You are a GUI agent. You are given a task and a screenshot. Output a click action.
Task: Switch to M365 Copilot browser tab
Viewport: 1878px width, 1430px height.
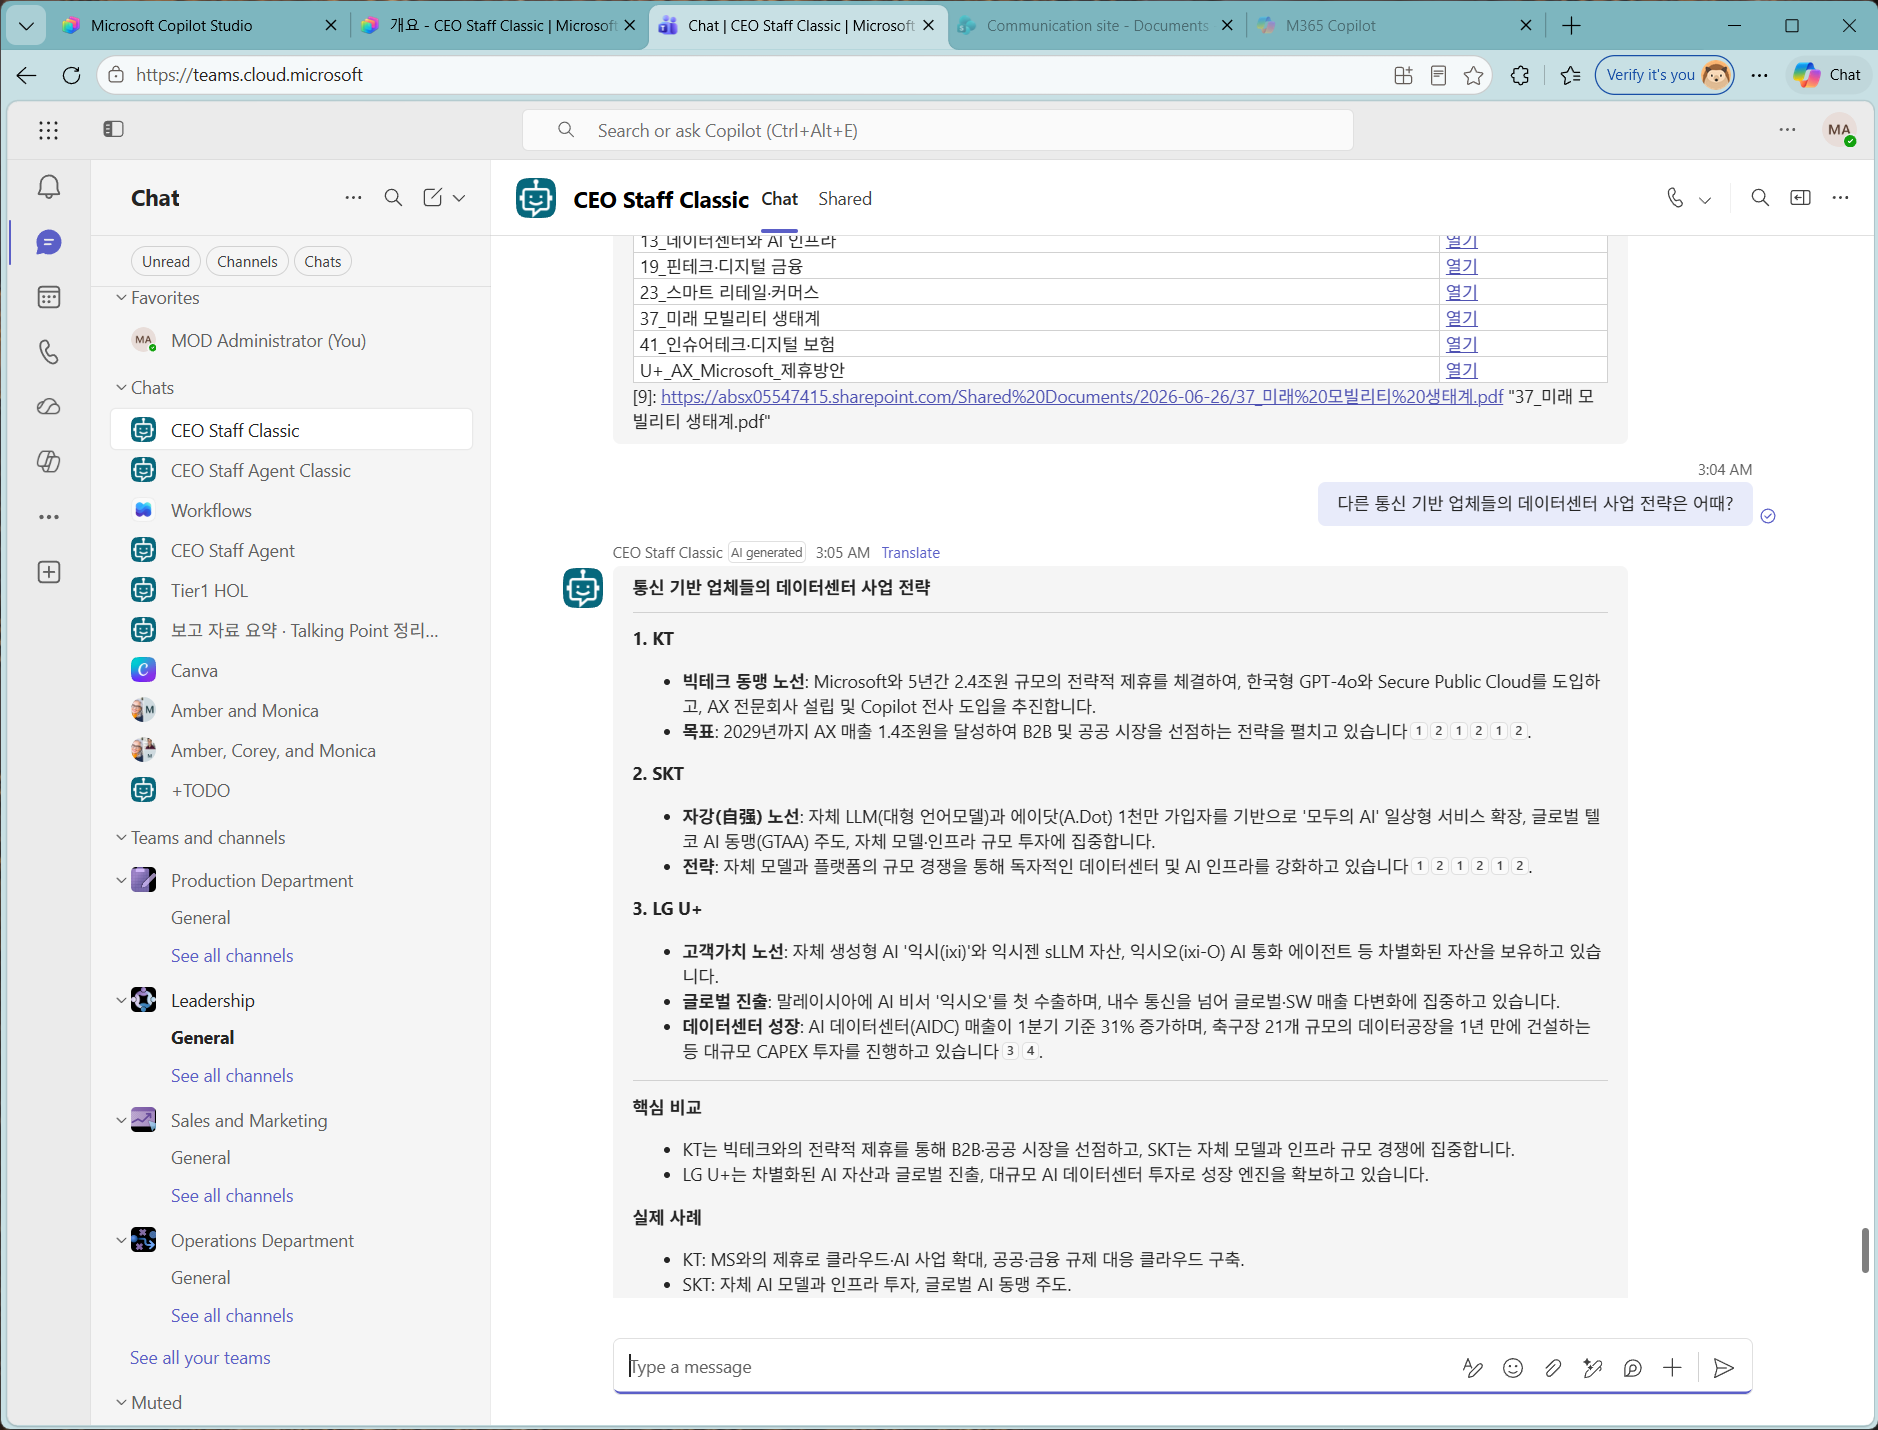pos(1395,26)
